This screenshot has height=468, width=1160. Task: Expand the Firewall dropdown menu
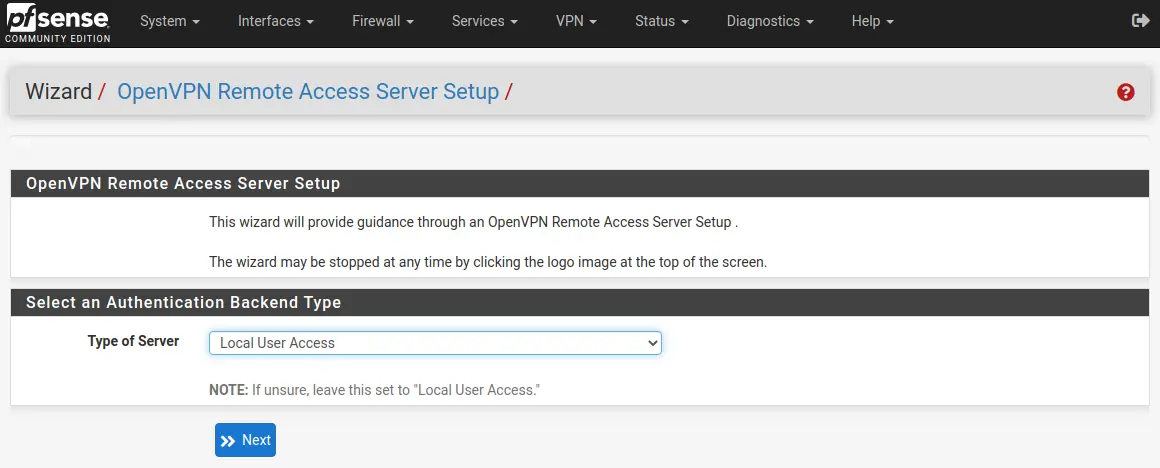point(382,21)
